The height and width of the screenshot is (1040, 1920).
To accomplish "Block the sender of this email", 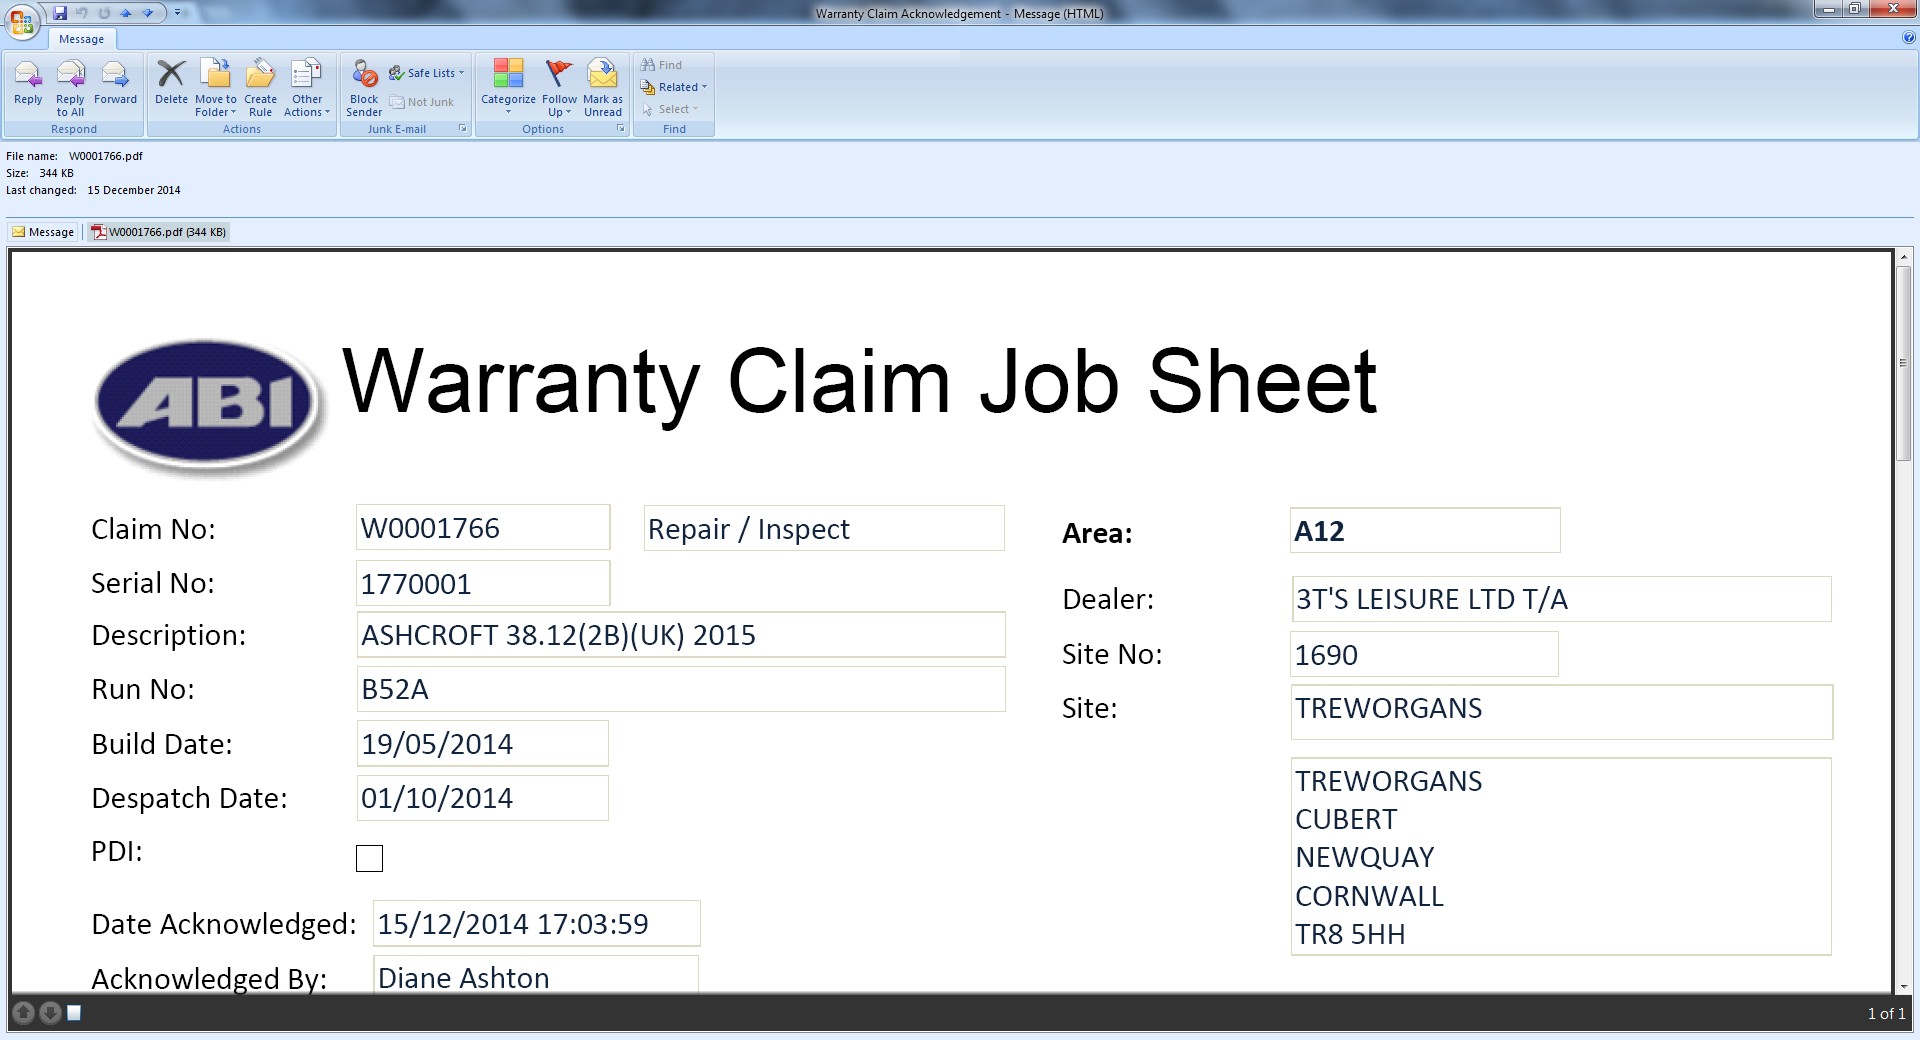I will click(364, 88).
